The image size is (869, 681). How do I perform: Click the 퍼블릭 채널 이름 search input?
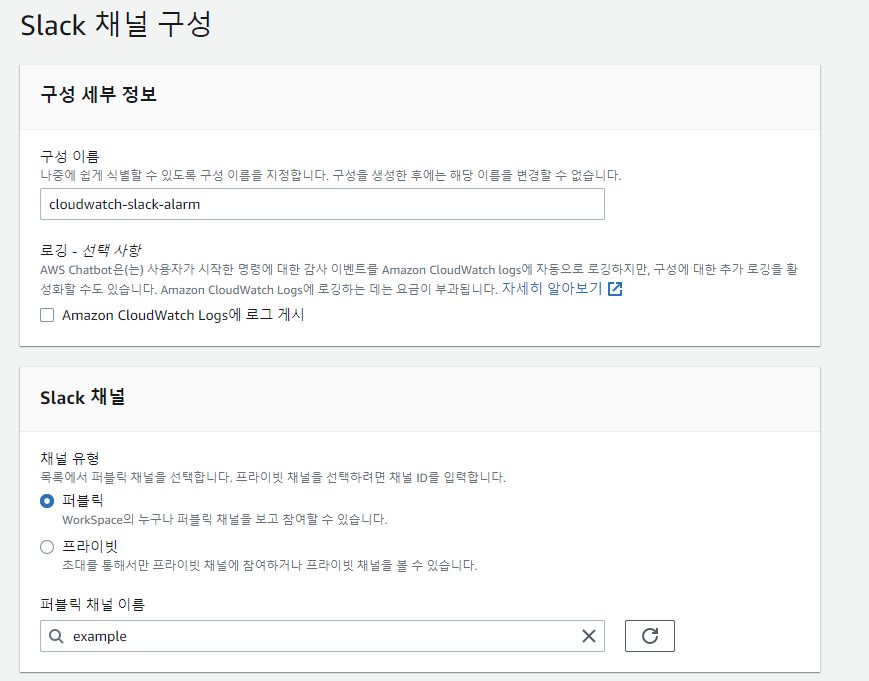(322, 636)
